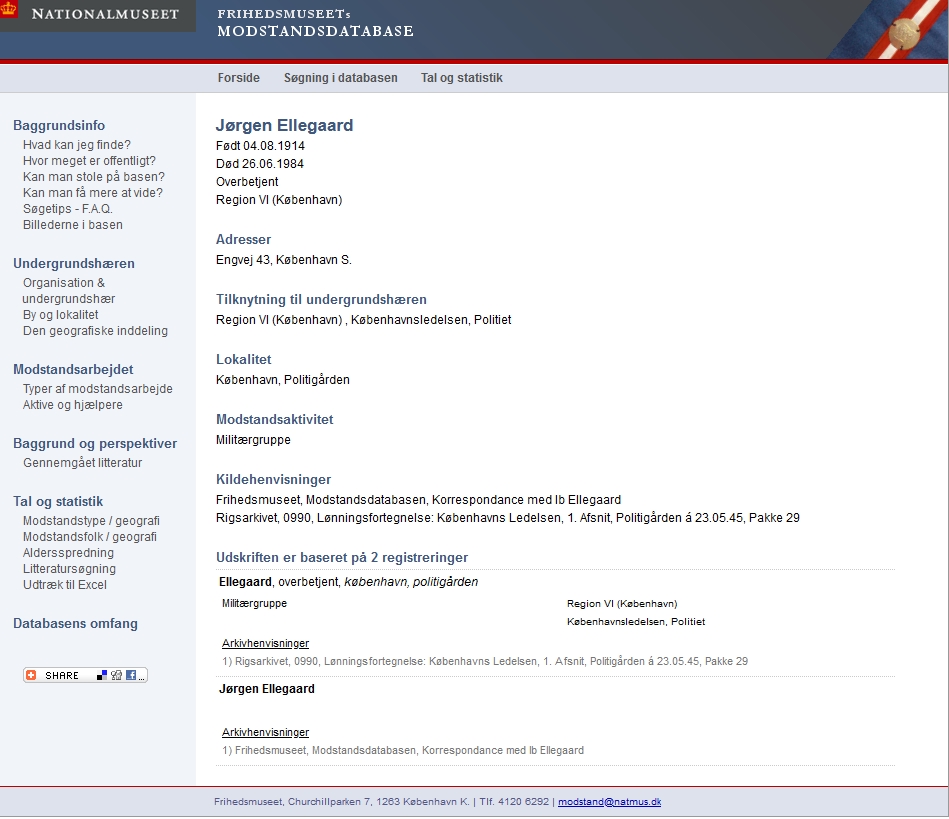Click 'København, Politigården' locality text
This screenshot has width=949, height=819.
click(x=283, y=380)
